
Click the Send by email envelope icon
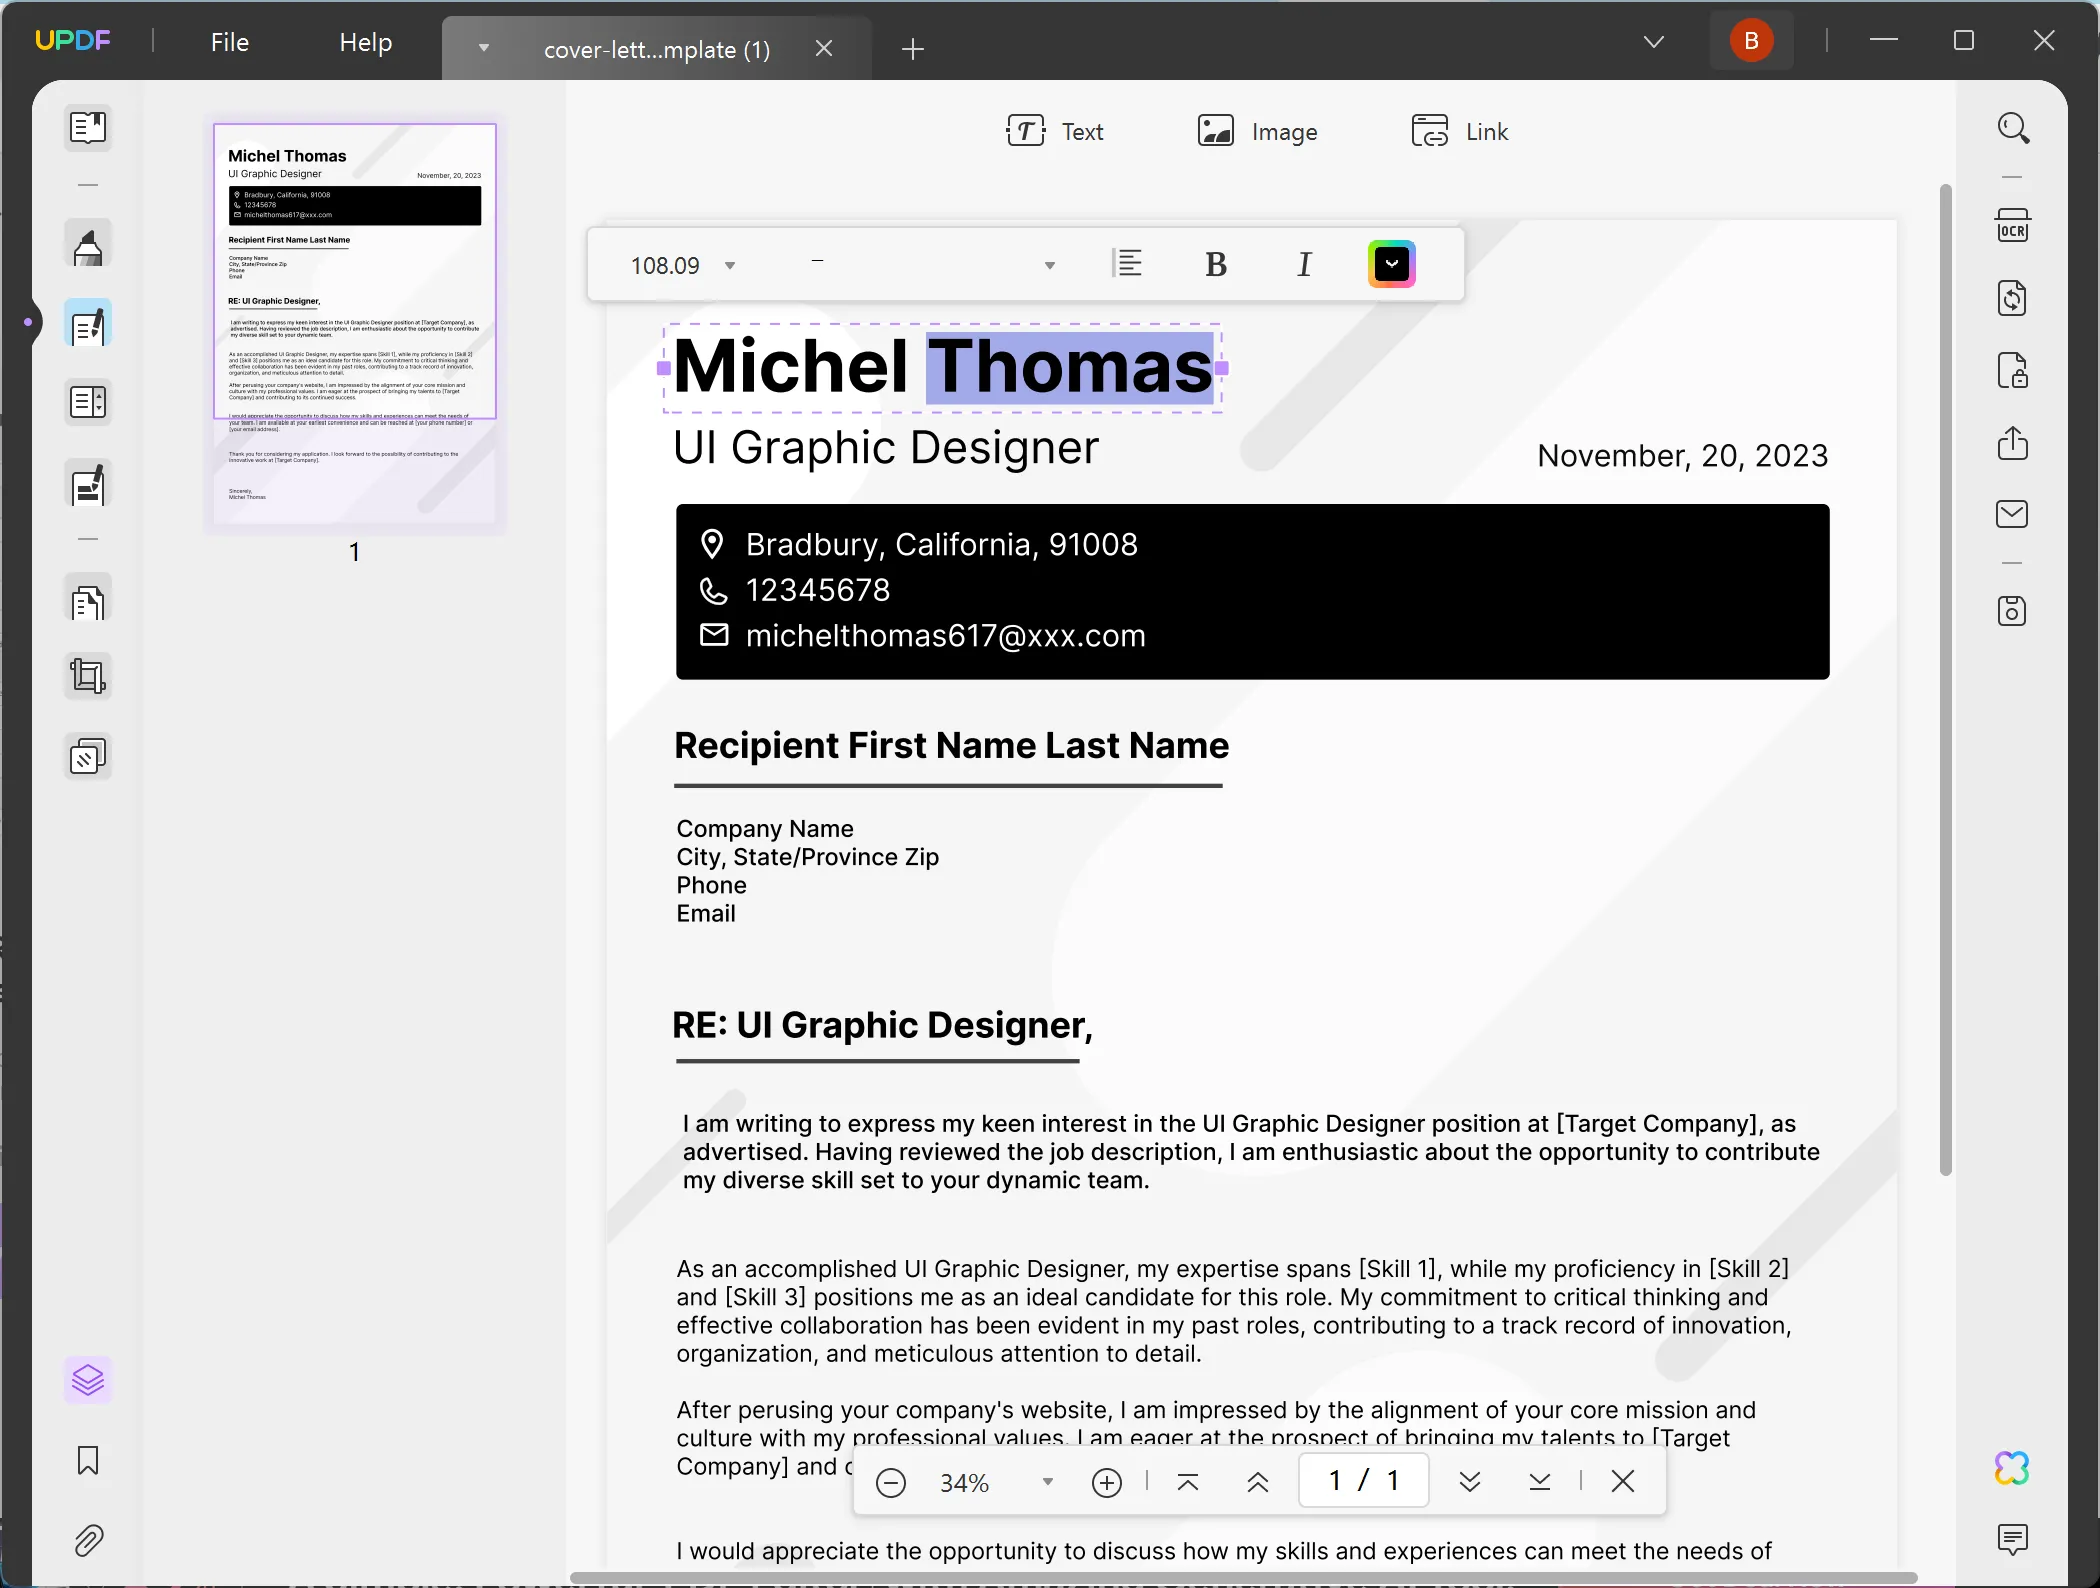[x=2012, y=514]
